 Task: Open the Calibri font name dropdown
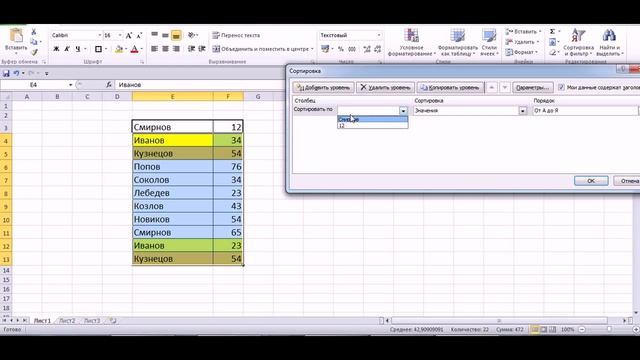point(99,36)
